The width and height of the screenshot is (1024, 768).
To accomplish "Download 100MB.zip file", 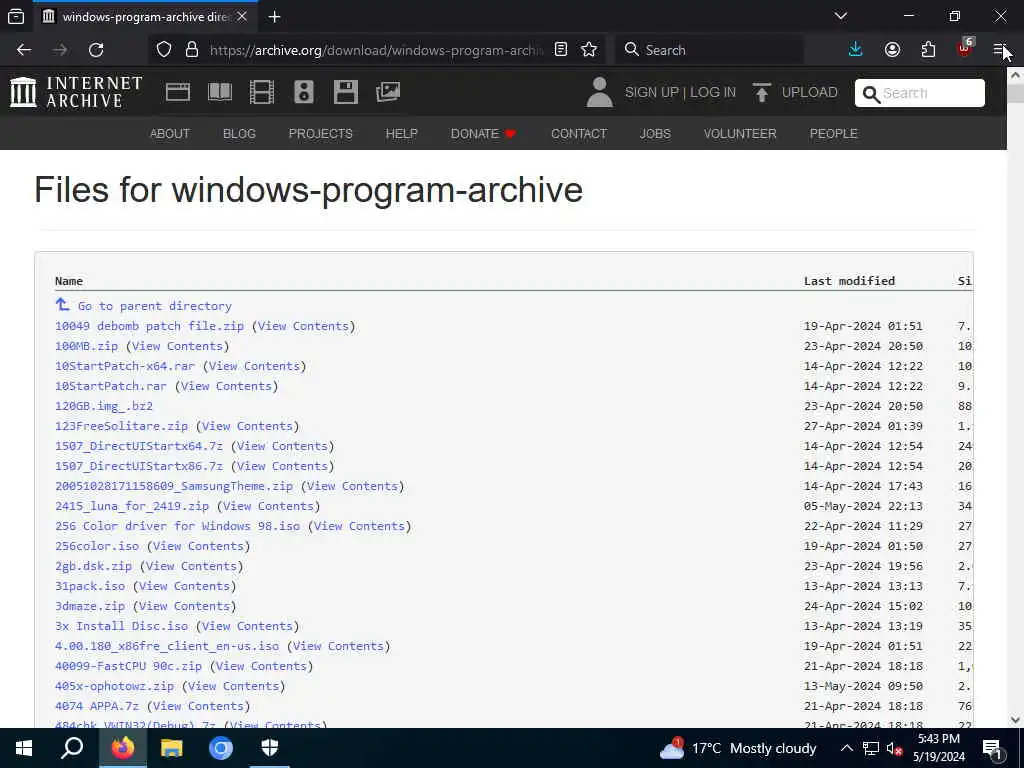I will pos(87,346).
